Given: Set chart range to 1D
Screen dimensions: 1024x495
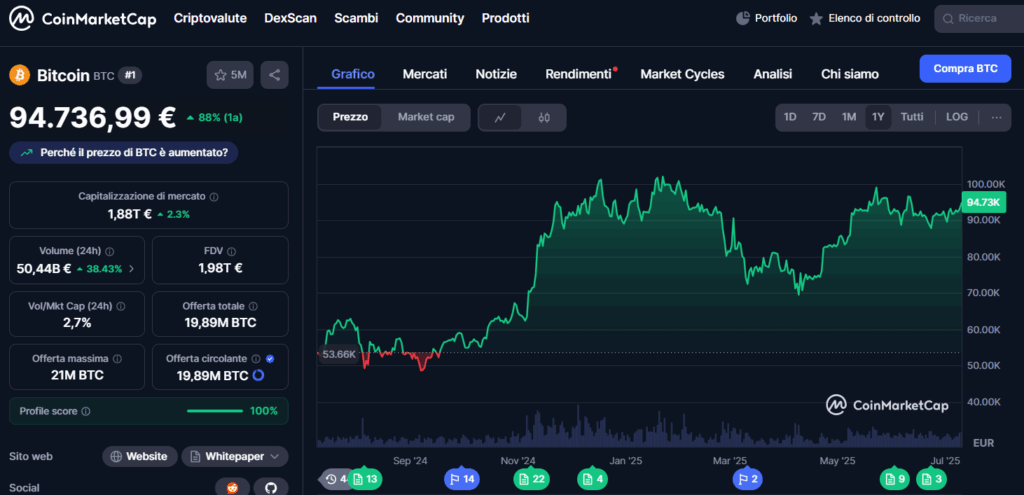Looking at the screenshot, I should [x=790, y=118].
